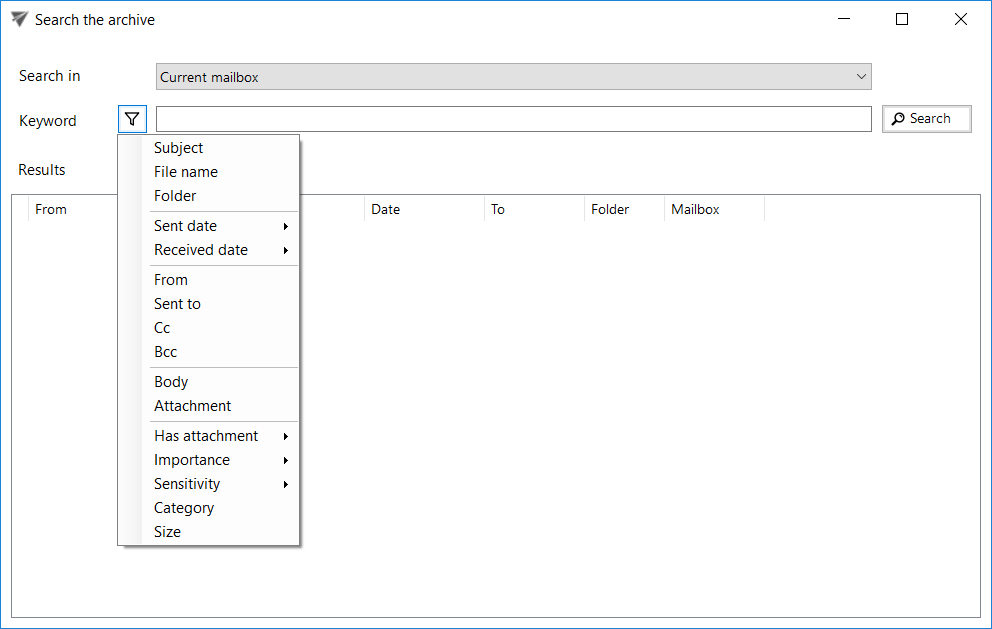Select the Cc filter option
This screenshot has width=992, height=629.
coord(162,328)
